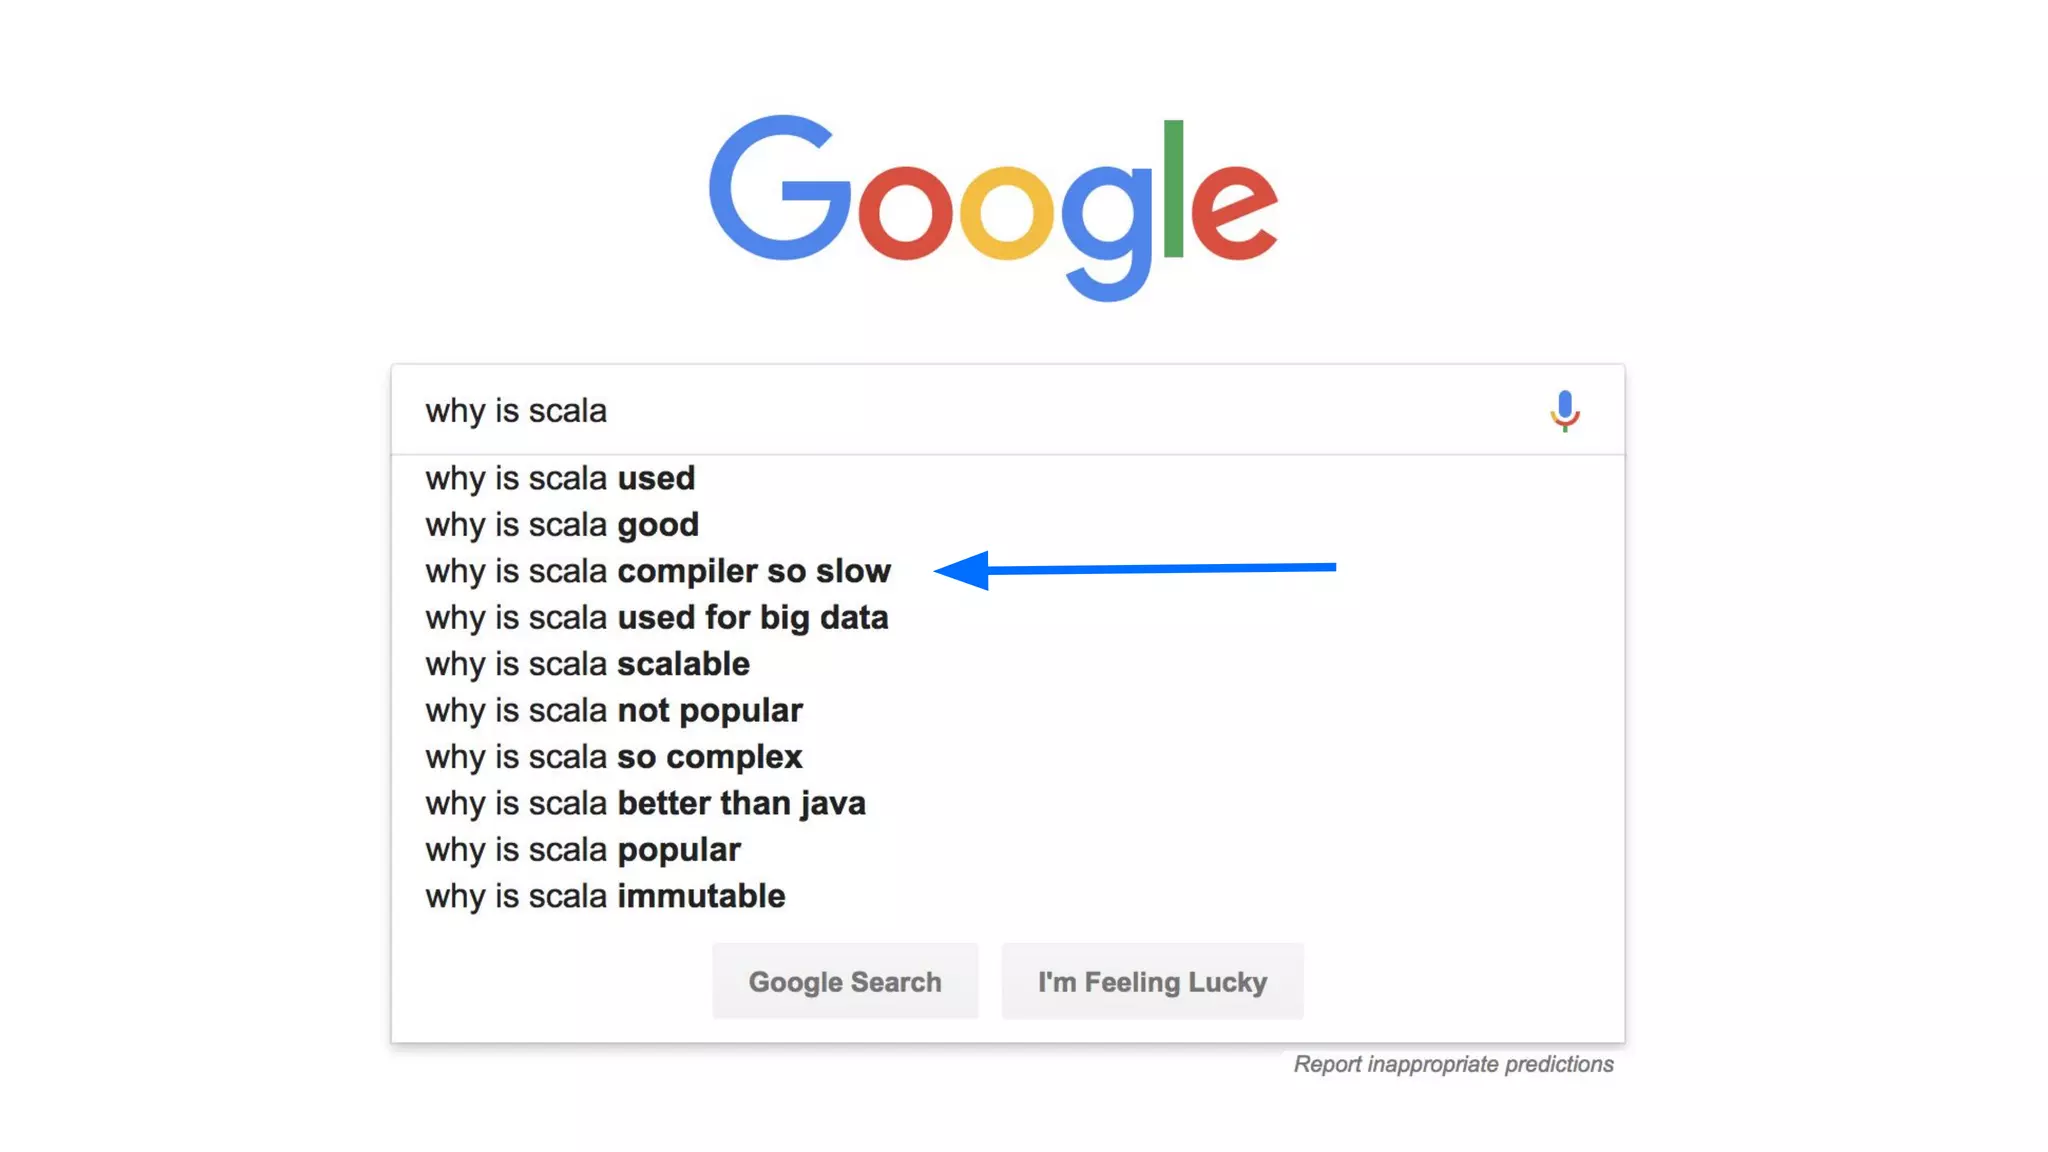Screen dimensions: 2048x1152
Task: Choose the "why is scala scalable" suggestion
Action: (x=587, y=664)
